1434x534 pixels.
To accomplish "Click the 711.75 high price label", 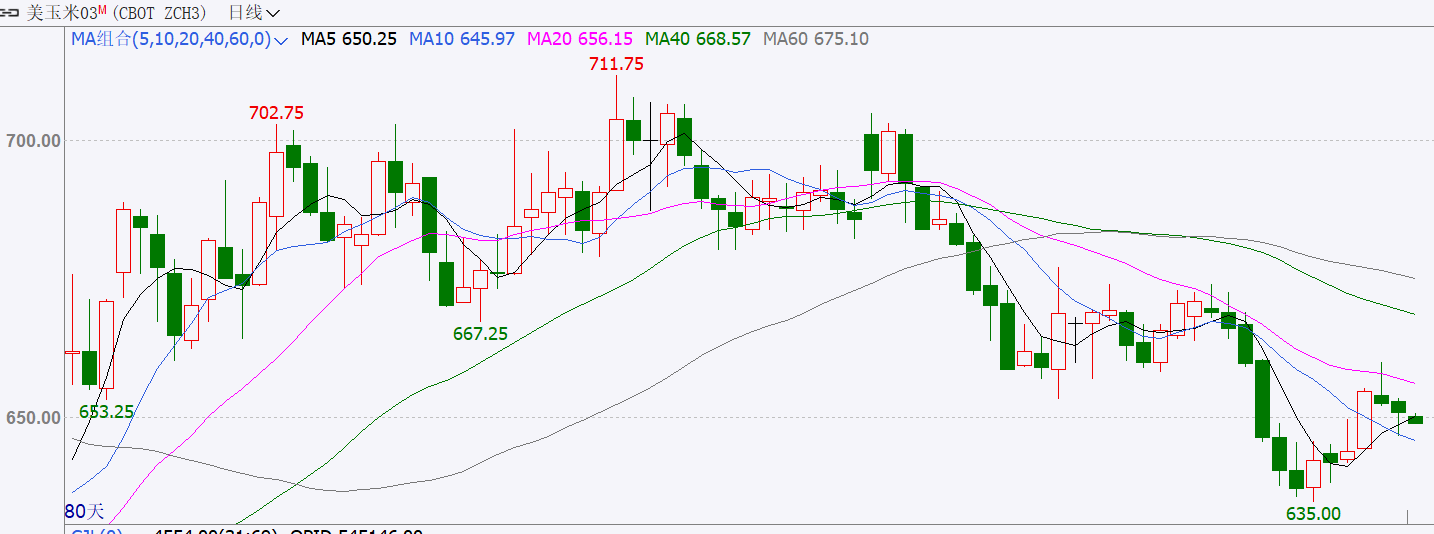I will 616,63.
